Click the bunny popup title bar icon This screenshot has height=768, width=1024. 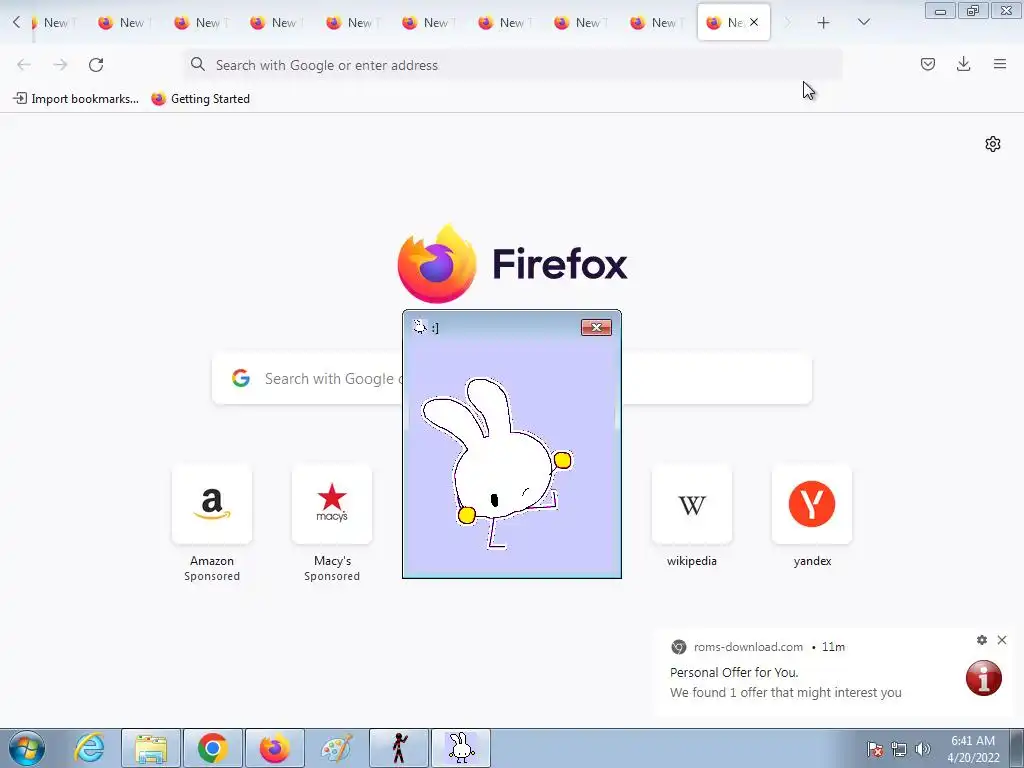(419, 327)
